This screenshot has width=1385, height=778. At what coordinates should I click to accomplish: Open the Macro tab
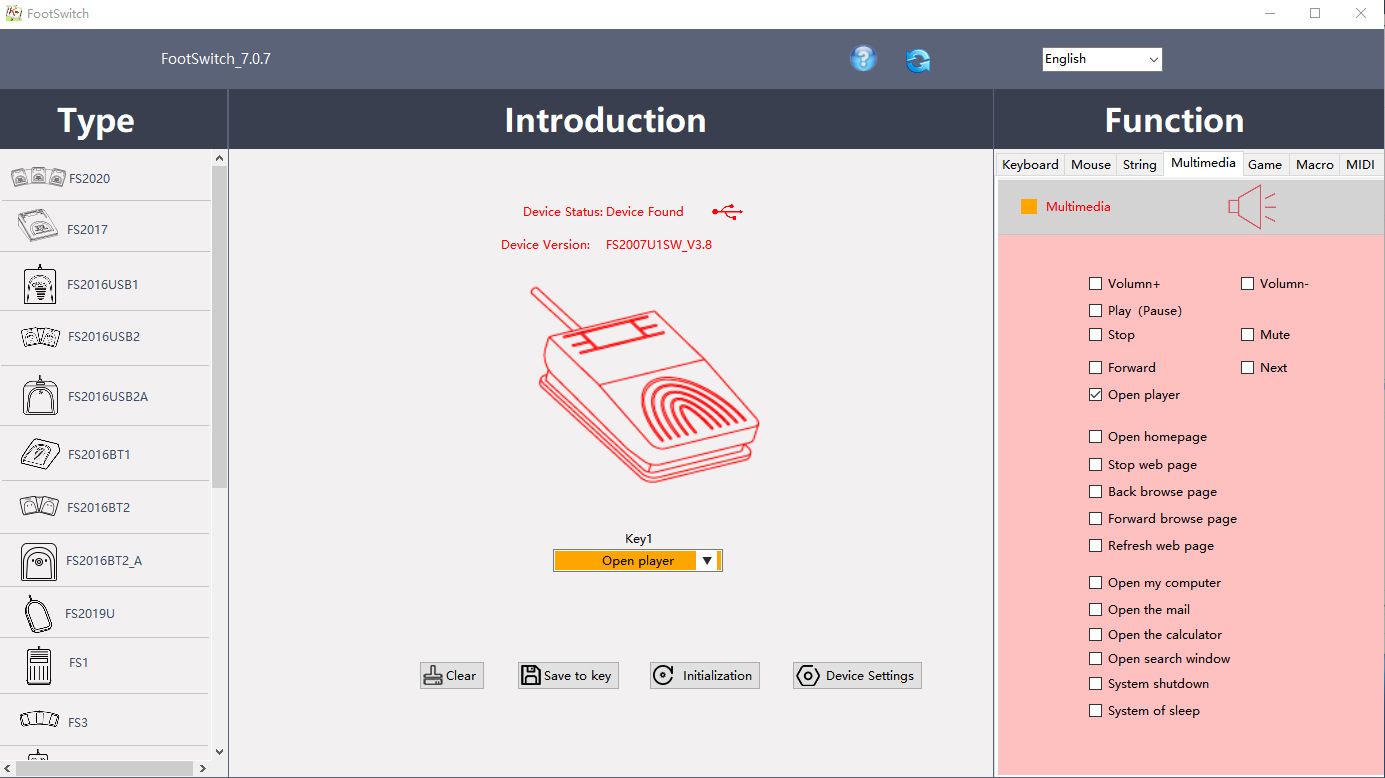pos(1314,165)
